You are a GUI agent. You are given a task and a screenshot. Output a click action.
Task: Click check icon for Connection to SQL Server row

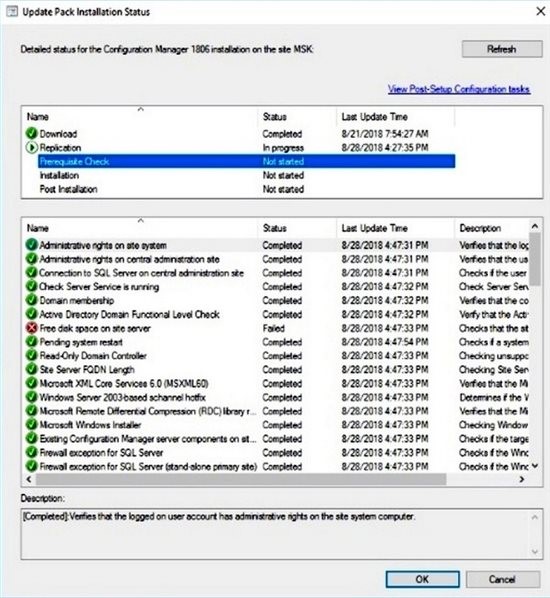31,273
